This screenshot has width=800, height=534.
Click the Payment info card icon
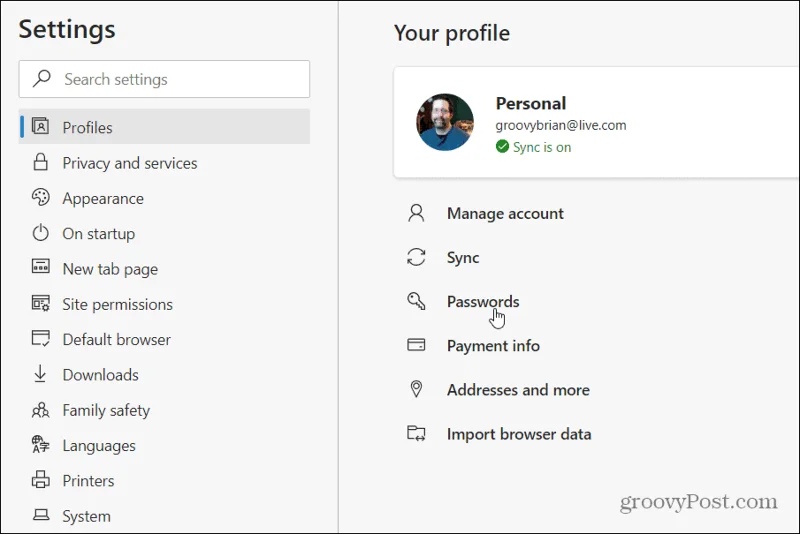pos(416,345)
